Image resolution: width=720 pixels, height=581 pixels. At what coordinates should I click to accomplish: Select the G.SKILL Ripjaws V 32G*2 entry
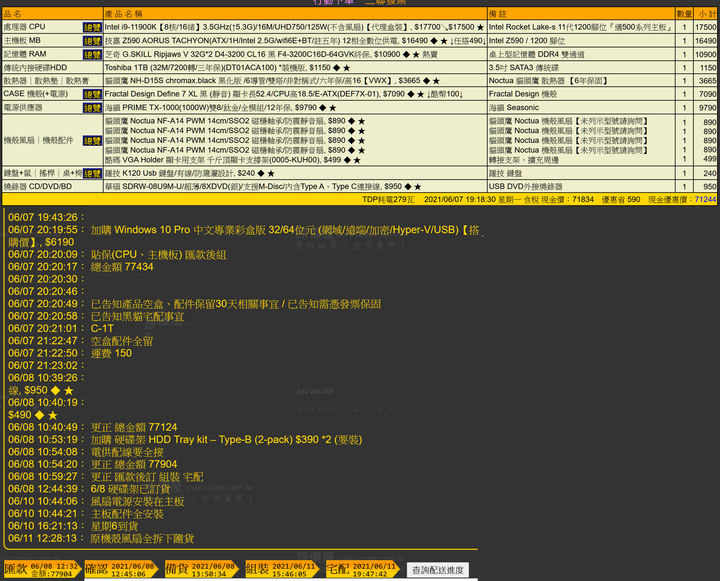coord(271,54)
